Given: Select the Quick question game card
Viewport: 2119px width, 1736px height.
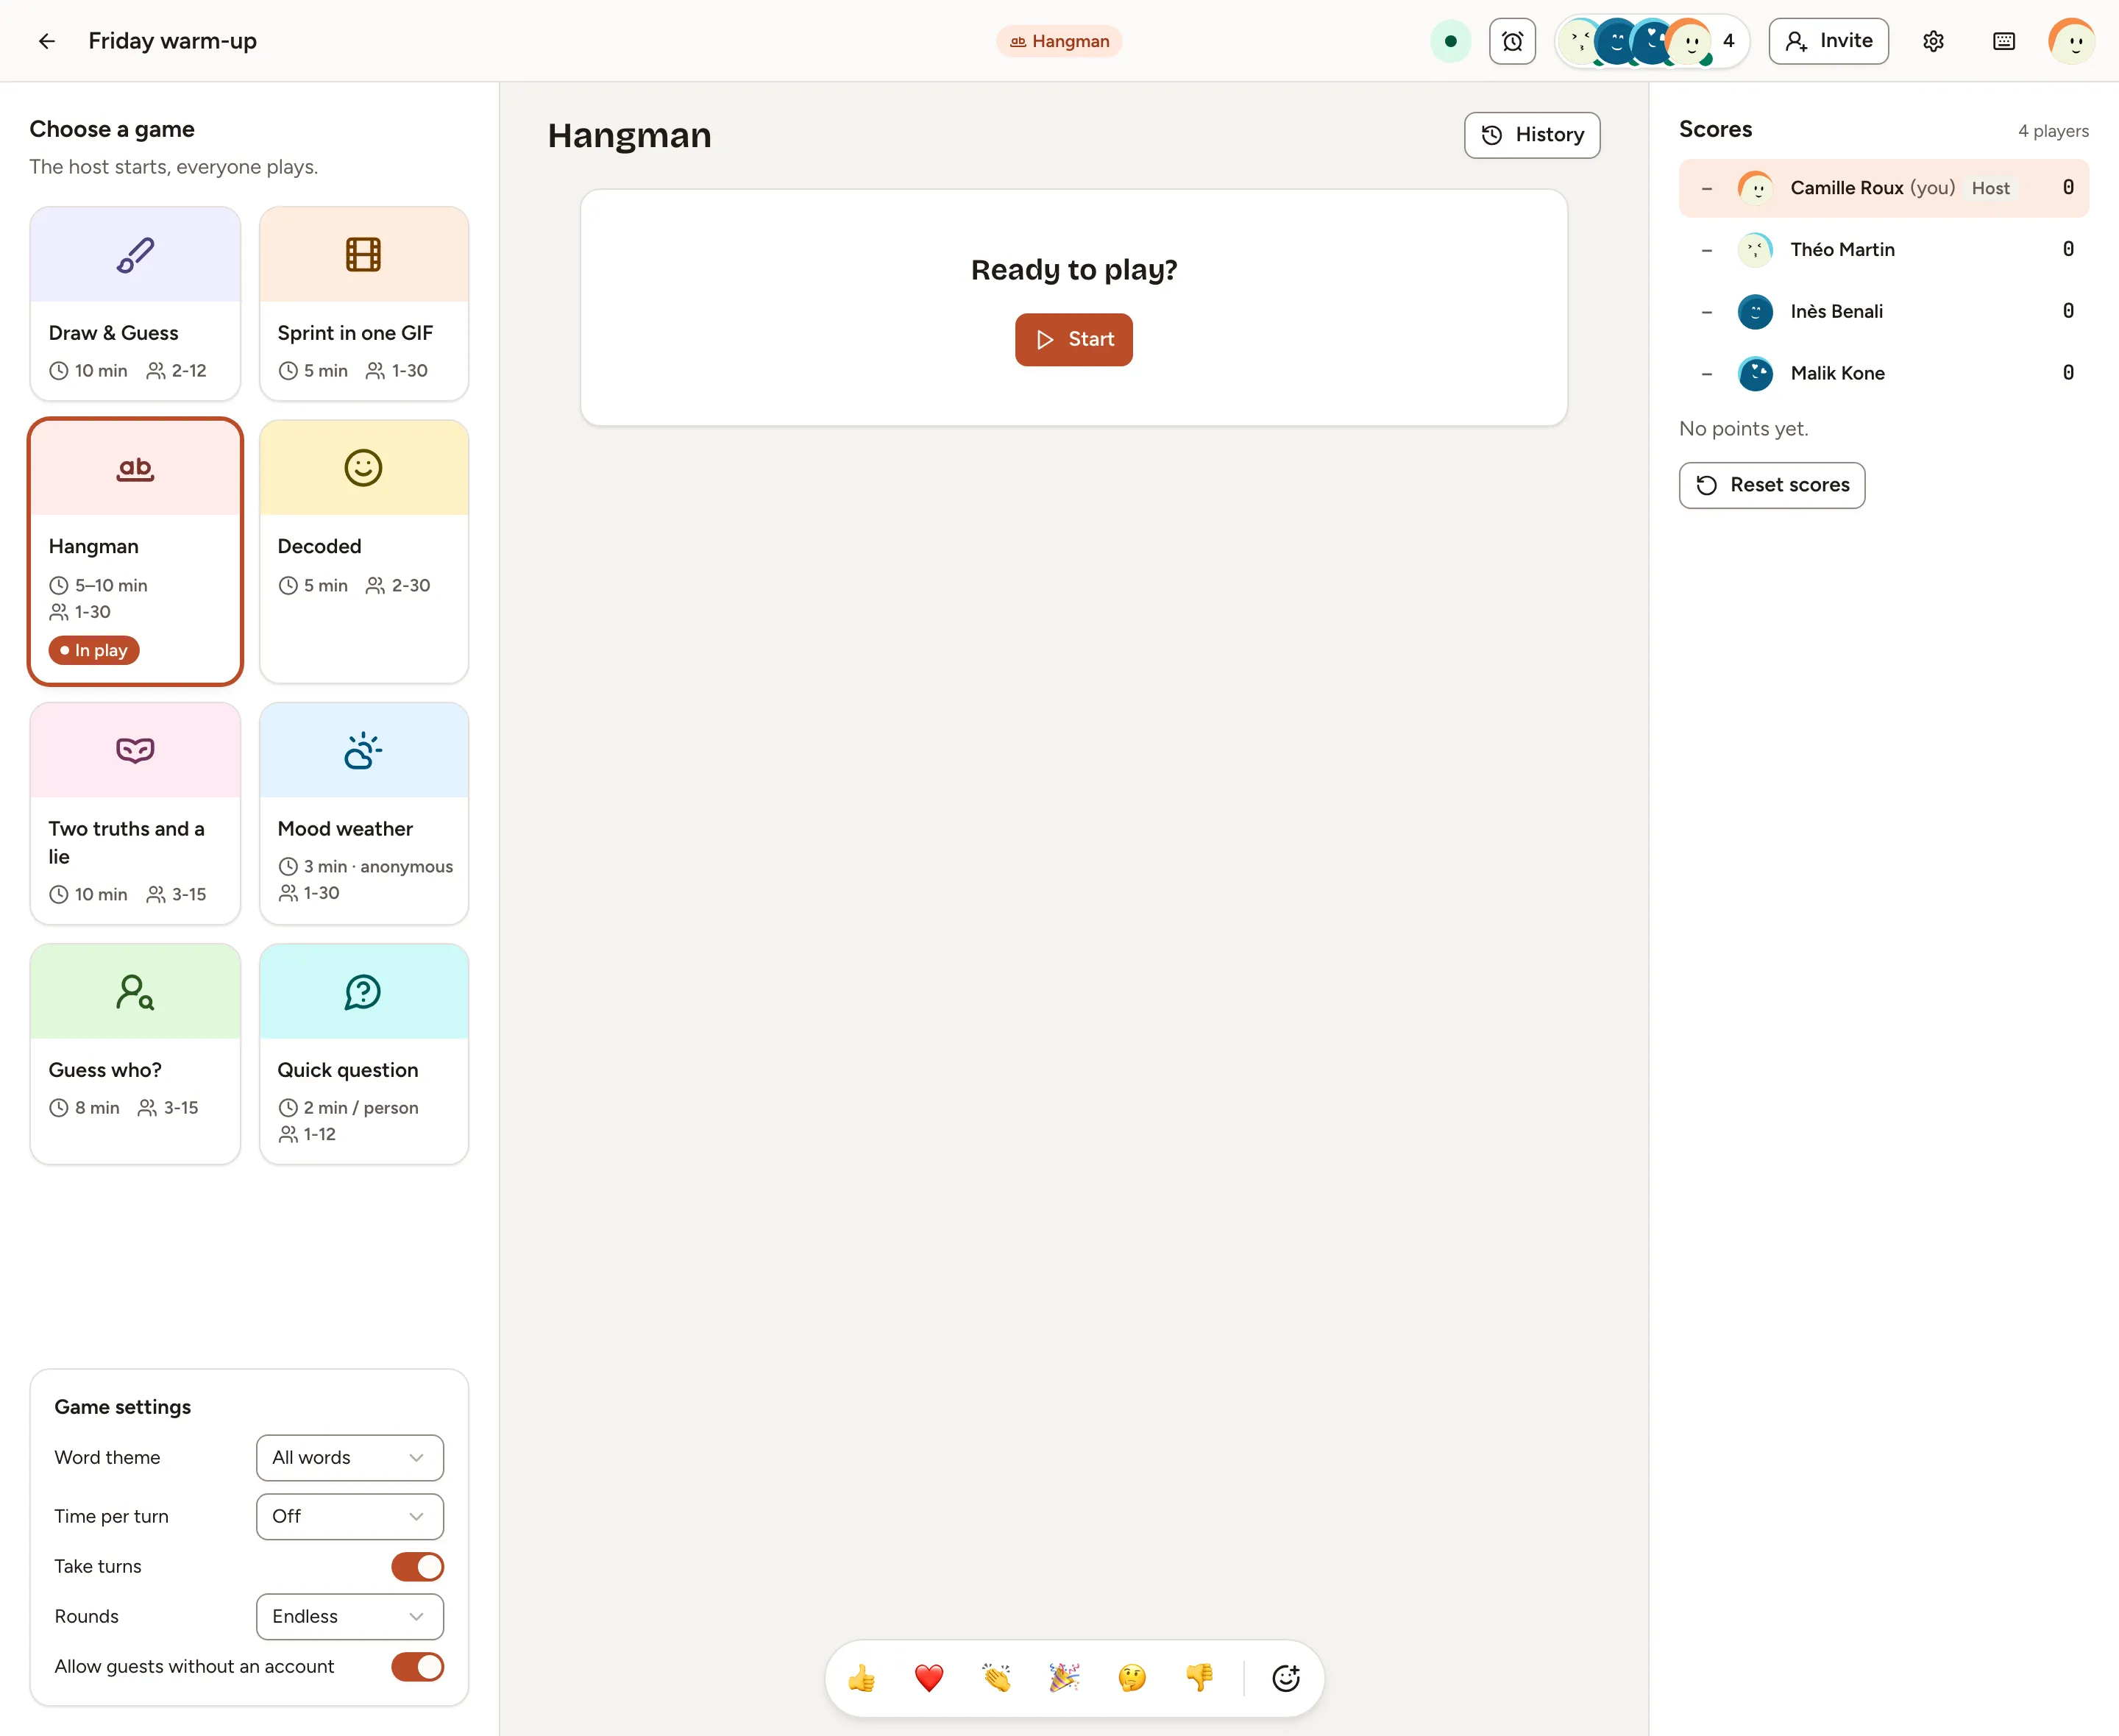Looking at the screenshot, I should (364, 1054).
